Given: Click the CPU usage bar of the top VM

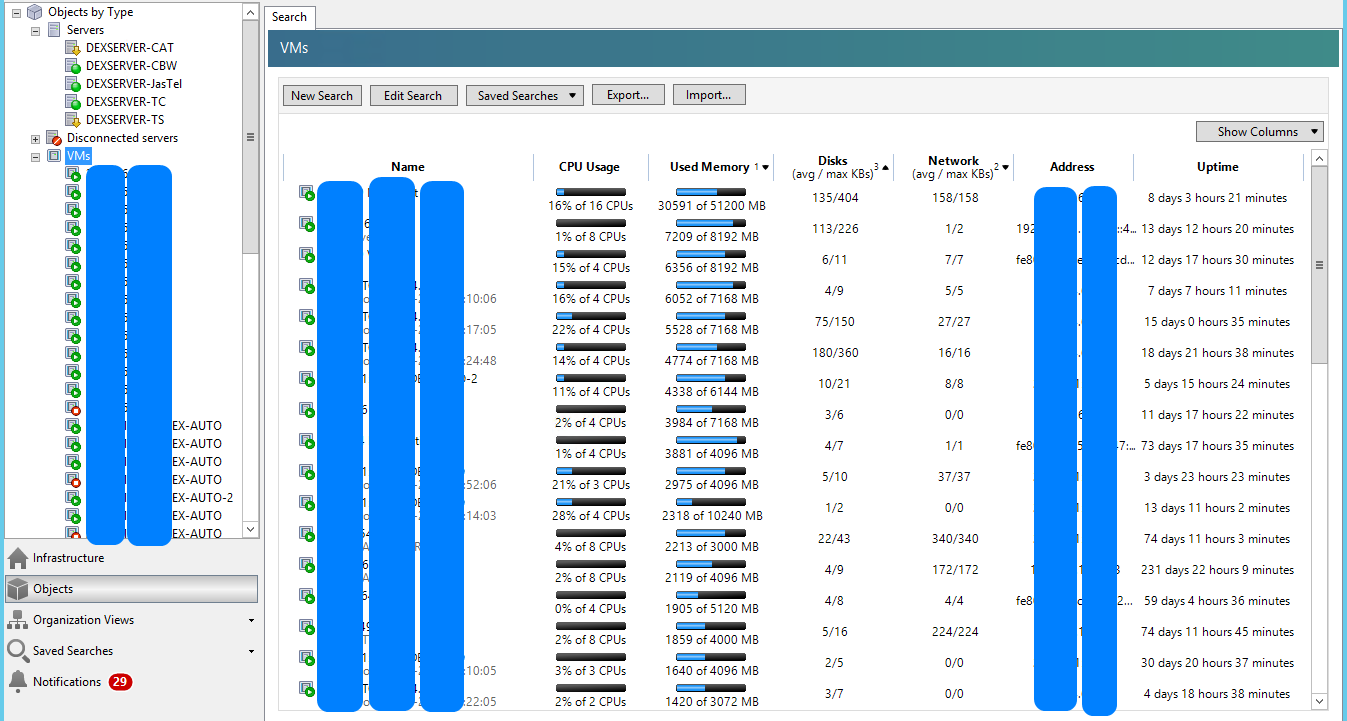Looking at the screenshot, I should (x=591, y=193).
